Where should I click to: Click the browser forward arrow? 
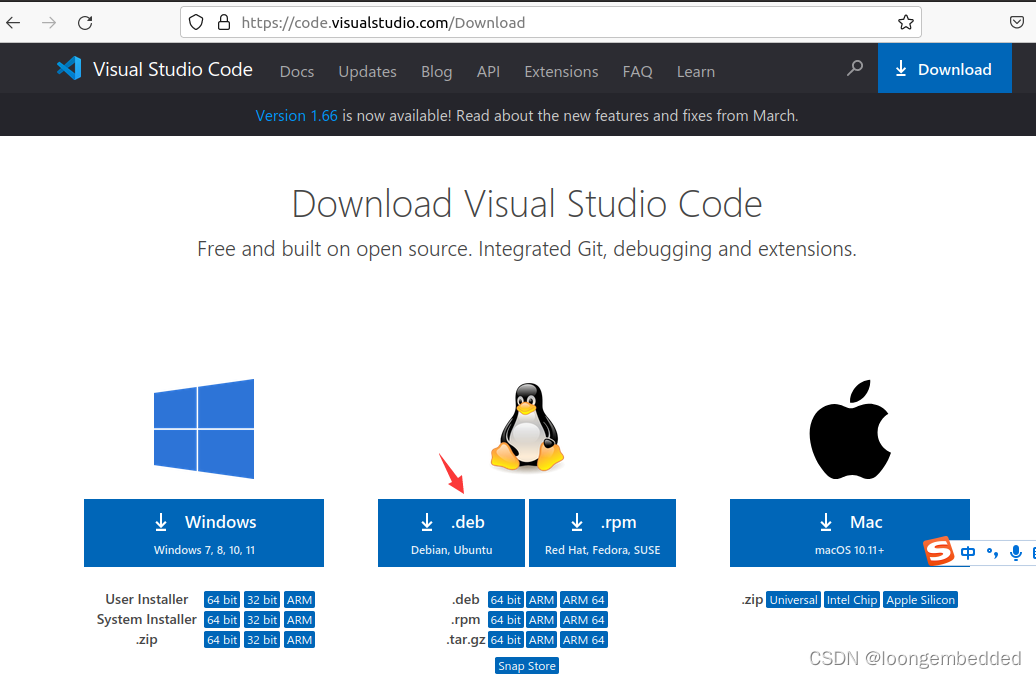coord(49,22)
